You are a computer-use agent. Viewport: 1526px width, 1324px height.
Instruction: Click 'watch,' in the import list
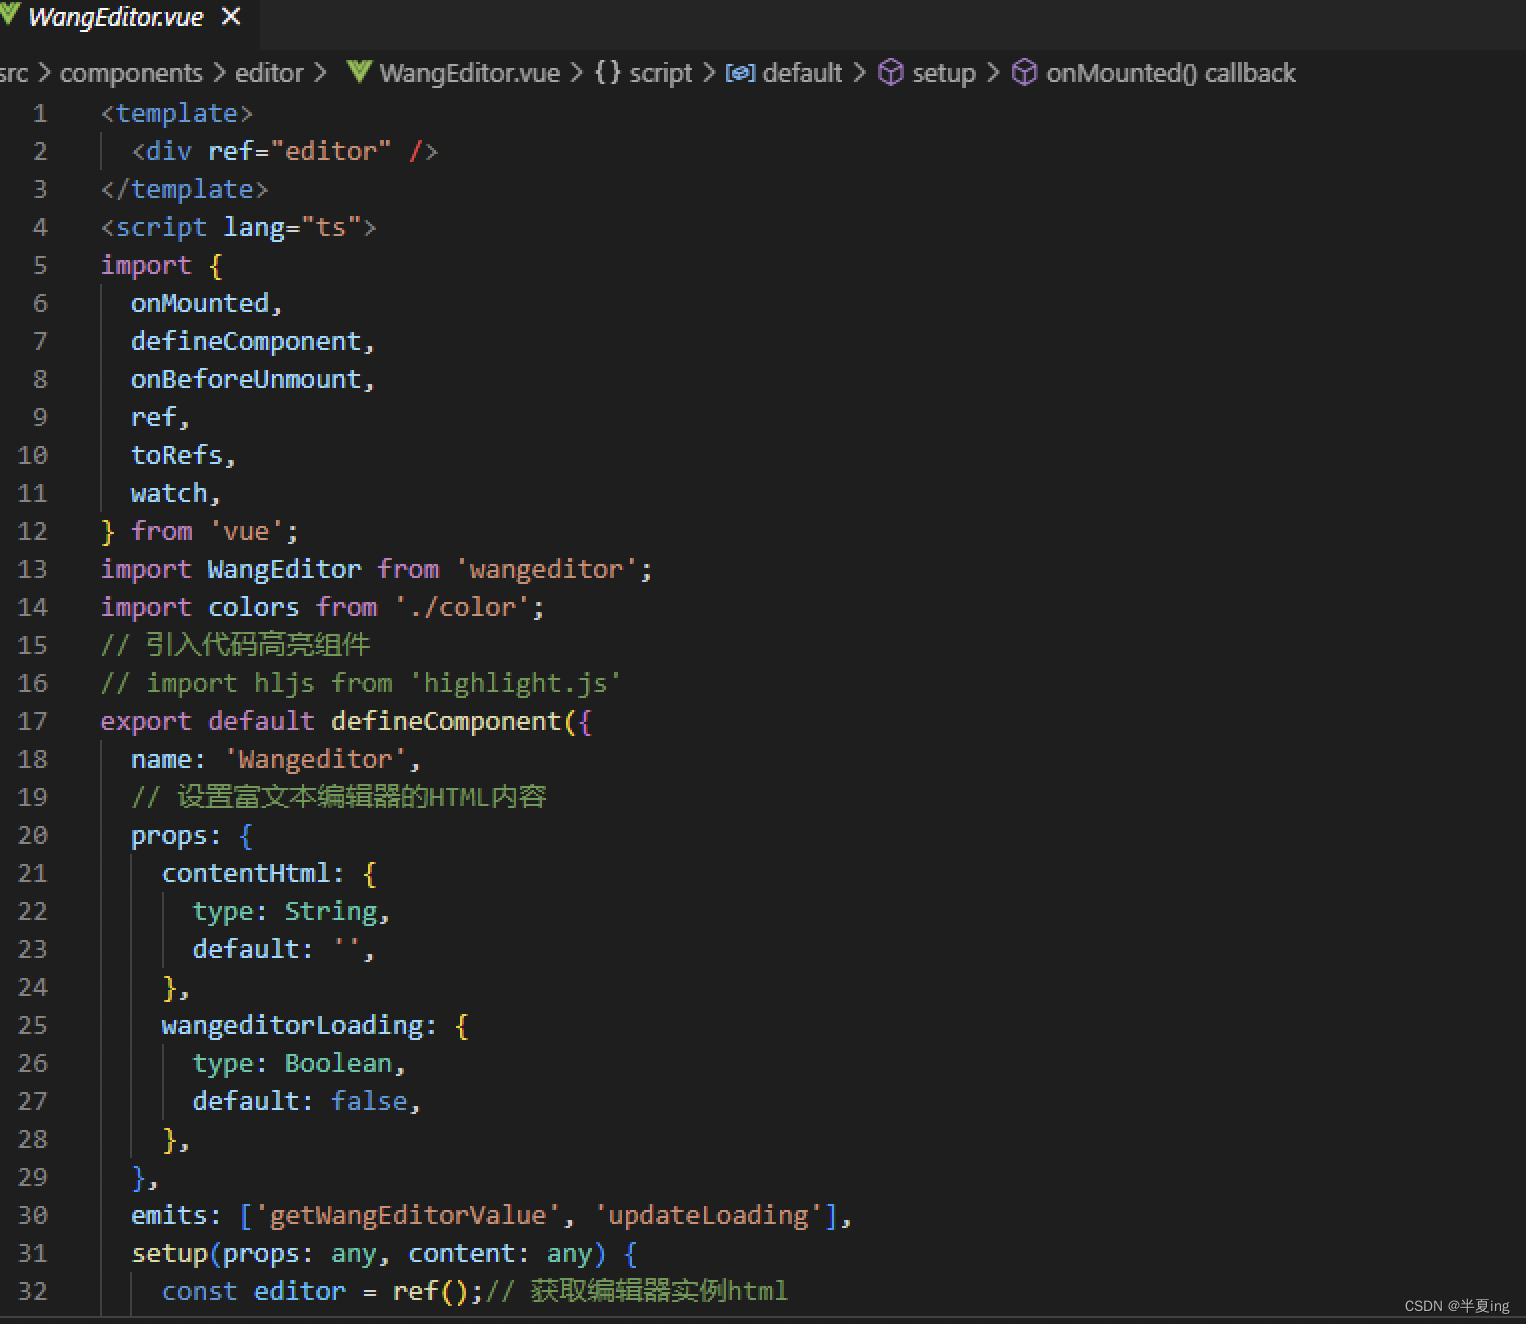click(176, 493)
